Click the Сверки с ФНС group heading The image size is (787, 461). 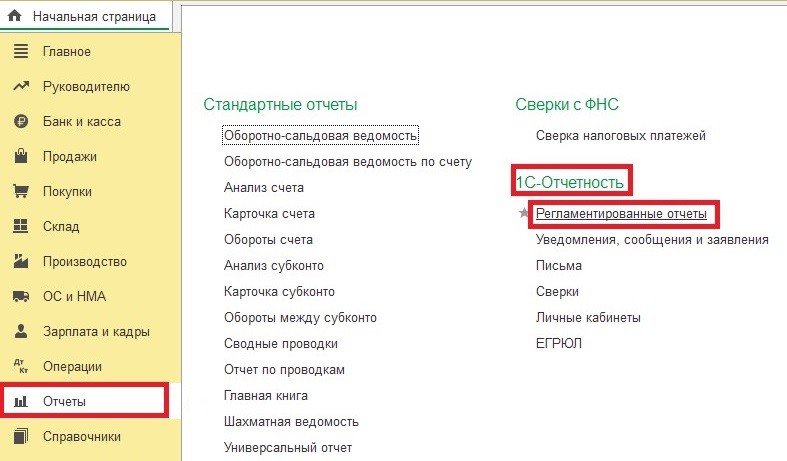(x=567, y=104)
